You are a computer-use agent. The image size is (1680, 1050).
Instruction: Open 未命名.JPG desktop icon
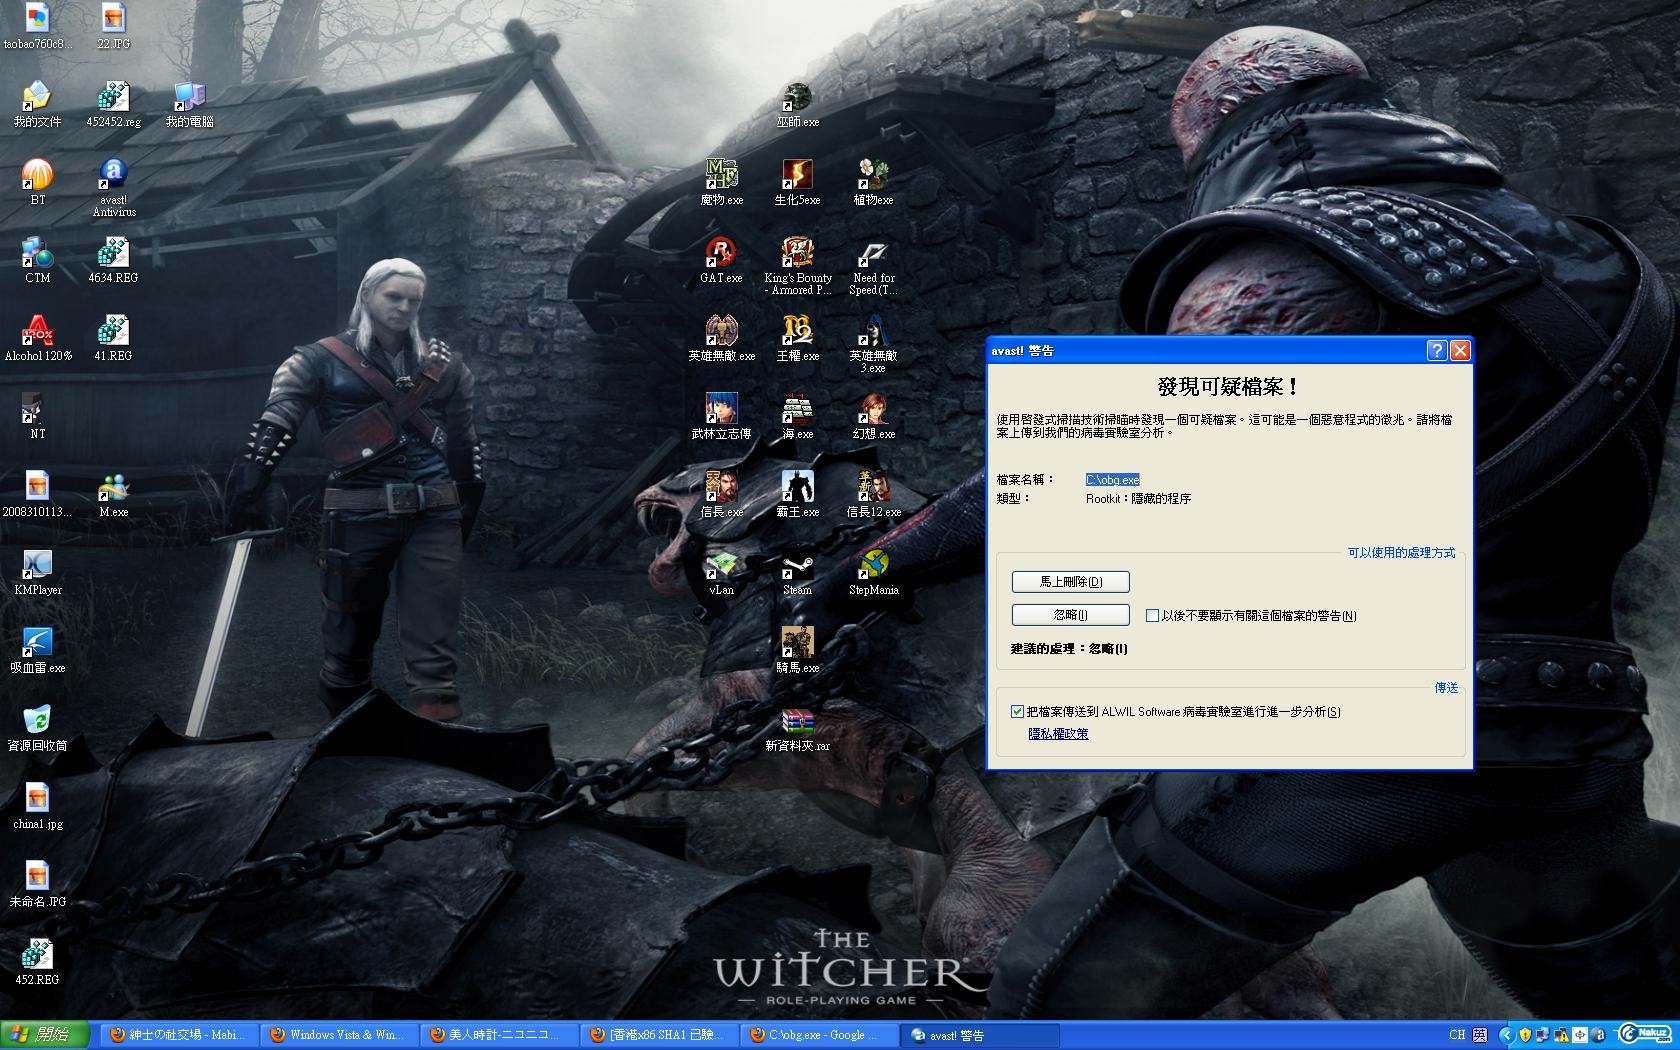(37, 884)
